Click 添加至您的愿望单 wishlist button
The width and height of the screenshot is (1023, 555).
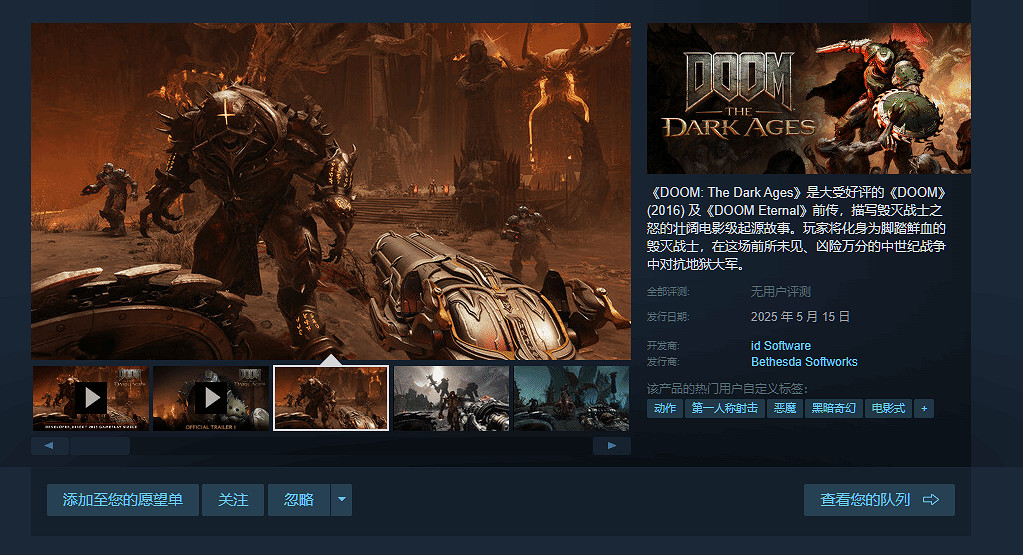point(123,500)
